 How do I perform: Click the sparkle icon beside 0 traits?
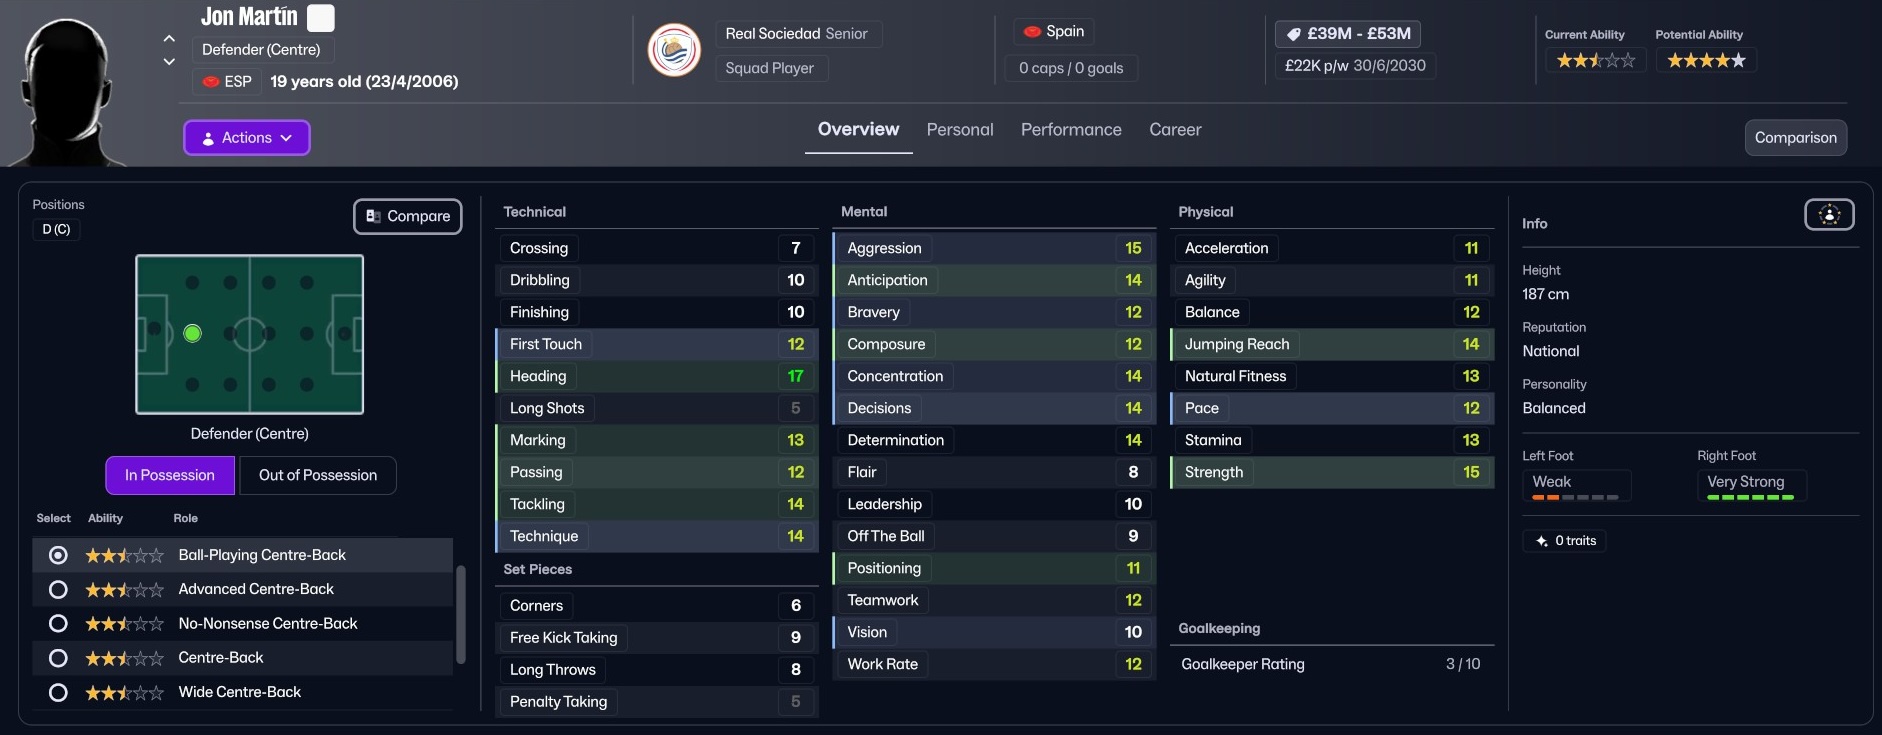pos(1541,541)
